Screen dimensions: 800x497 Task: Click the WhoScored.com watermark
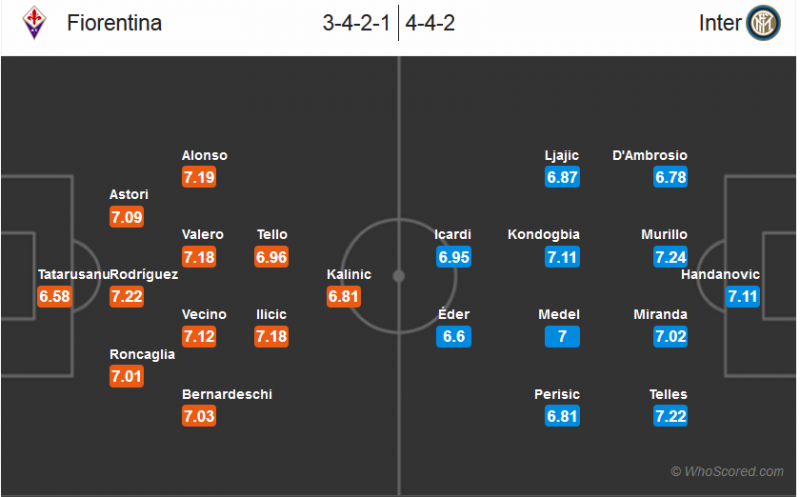point(727,471)
